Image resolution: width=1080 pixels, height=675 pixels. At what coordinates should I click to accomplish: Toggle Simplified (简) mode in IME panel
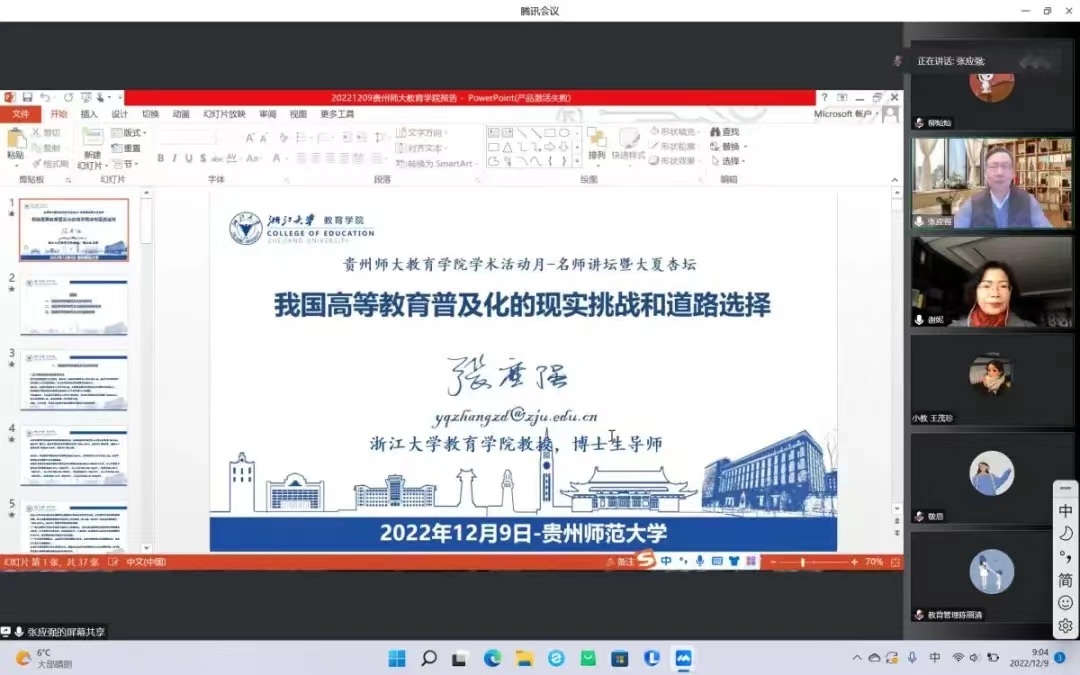[1065, 580]
